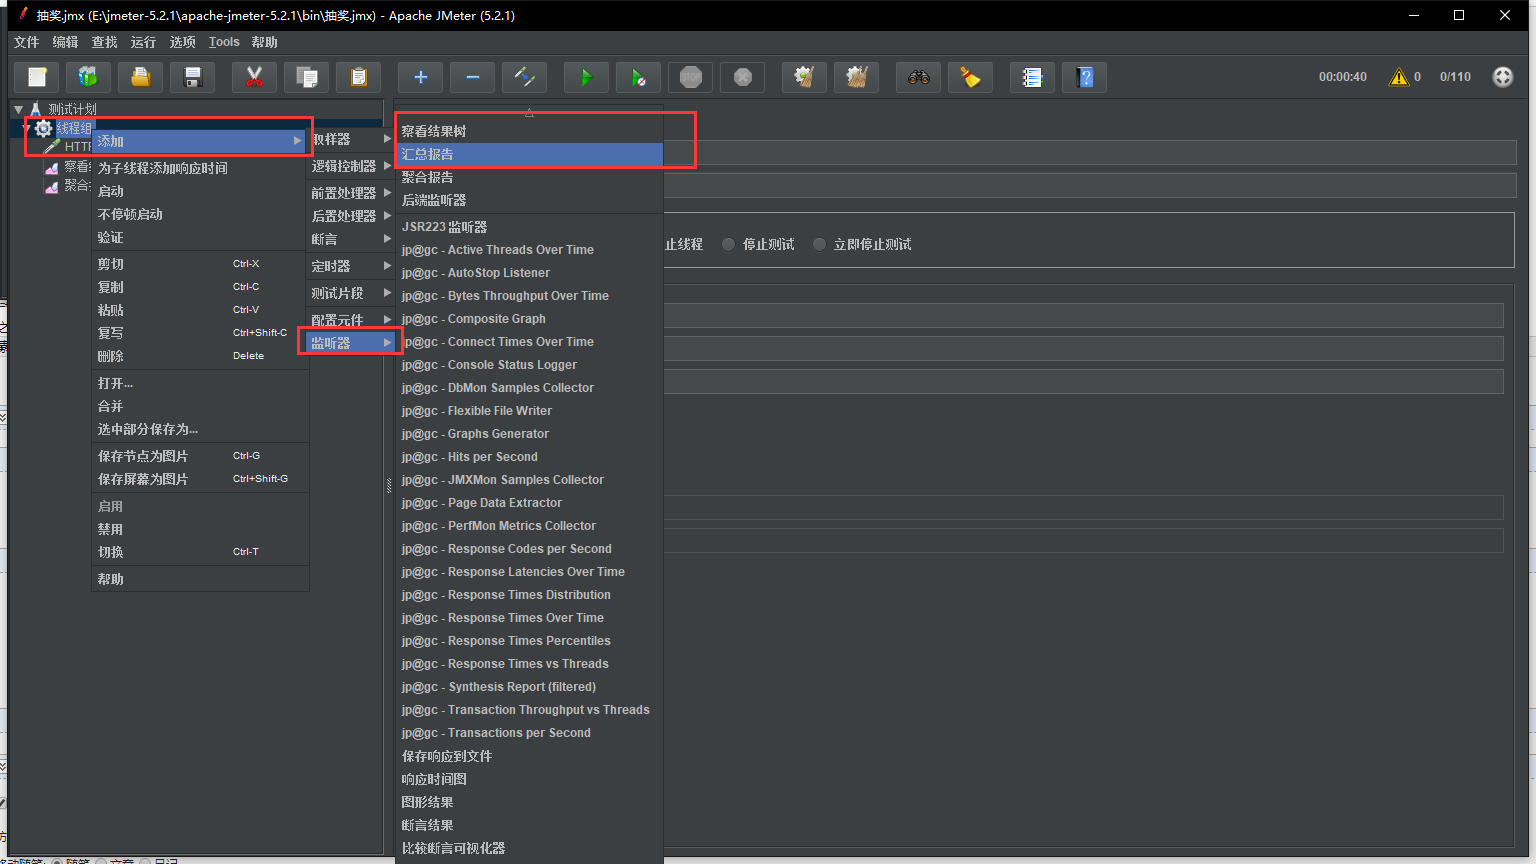Click the Open file folder icon

(141, 77)
